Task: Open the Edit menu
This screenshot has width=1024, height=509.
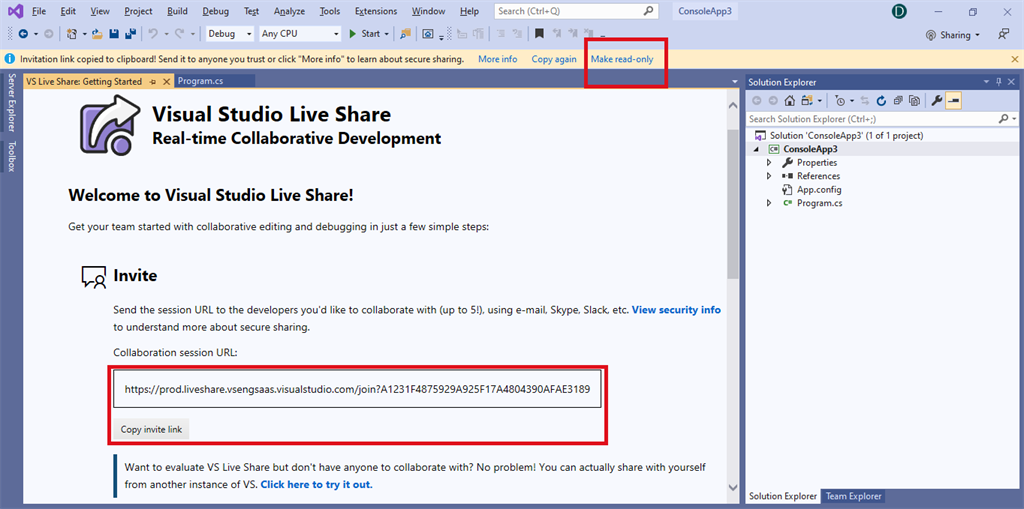Action: [68, 11]
